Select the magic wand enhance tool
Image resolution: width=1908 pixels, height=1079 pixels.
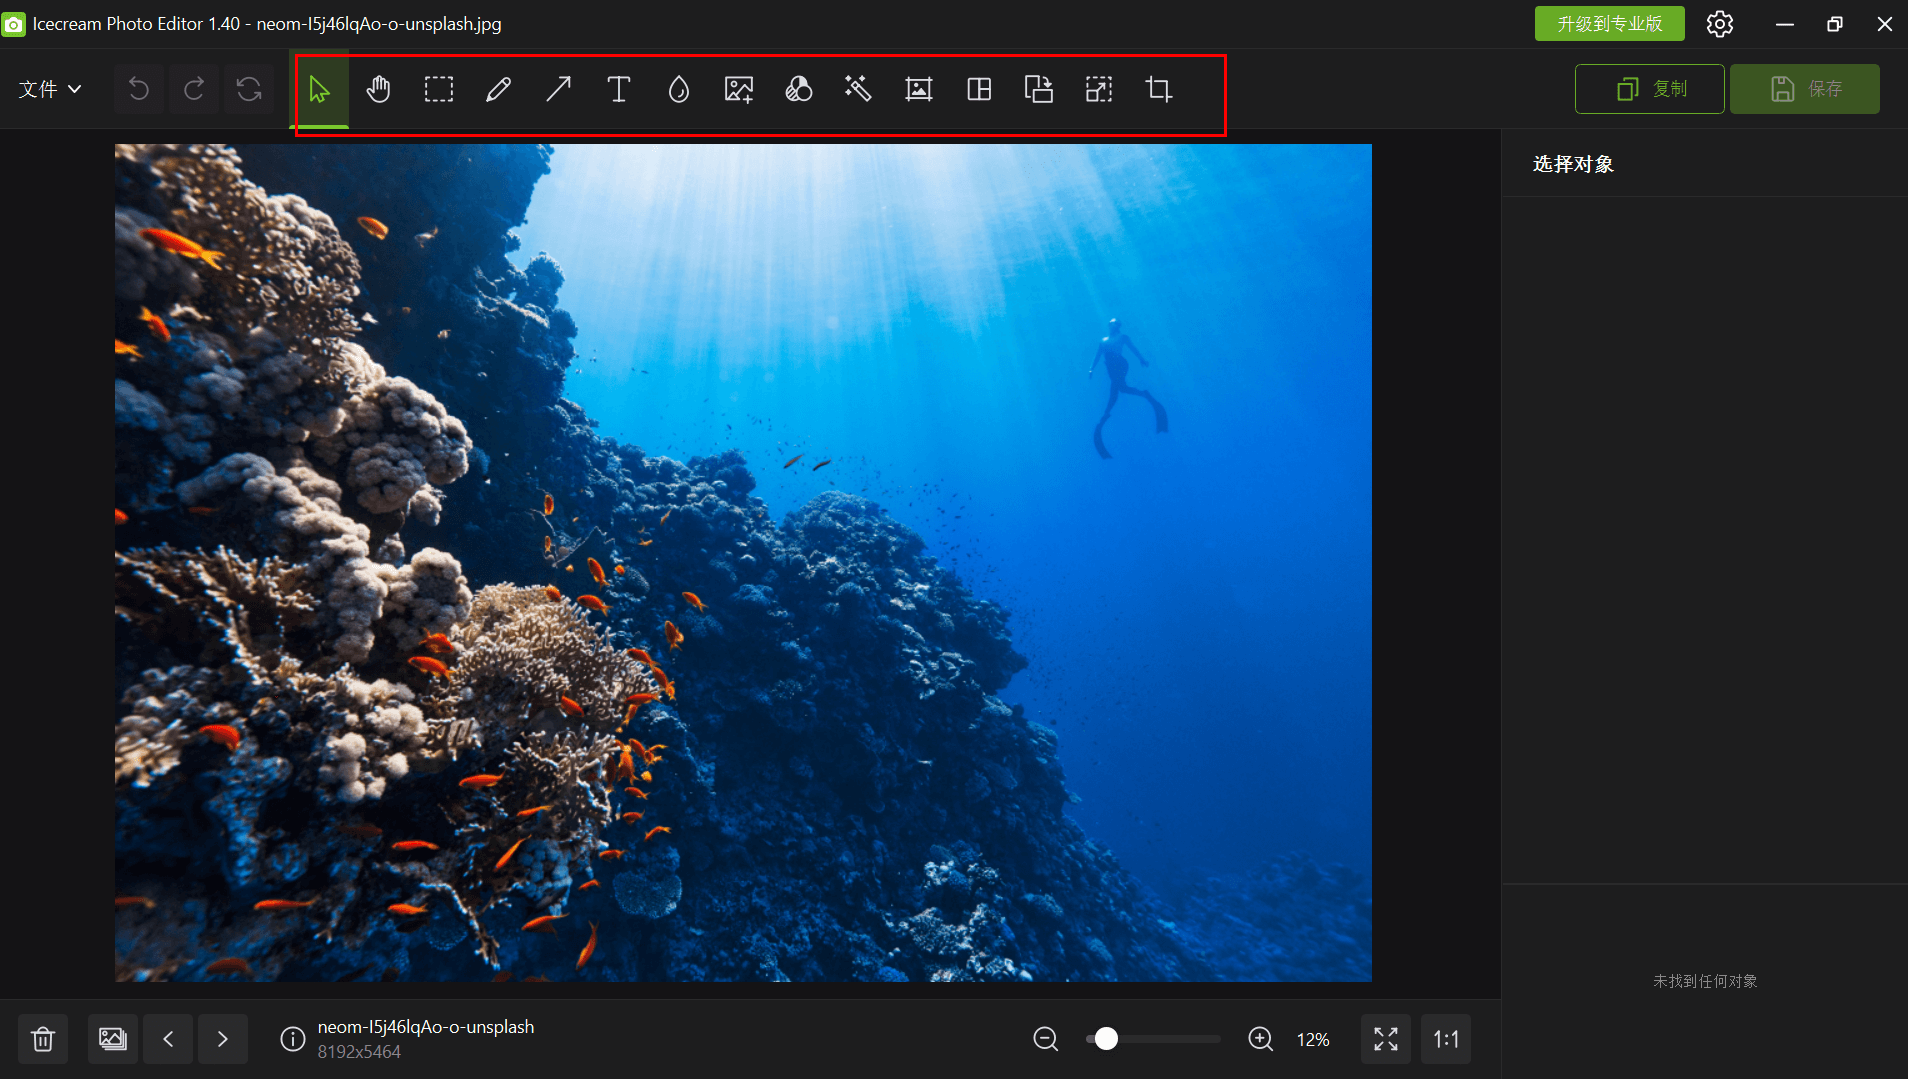(858, 90)
